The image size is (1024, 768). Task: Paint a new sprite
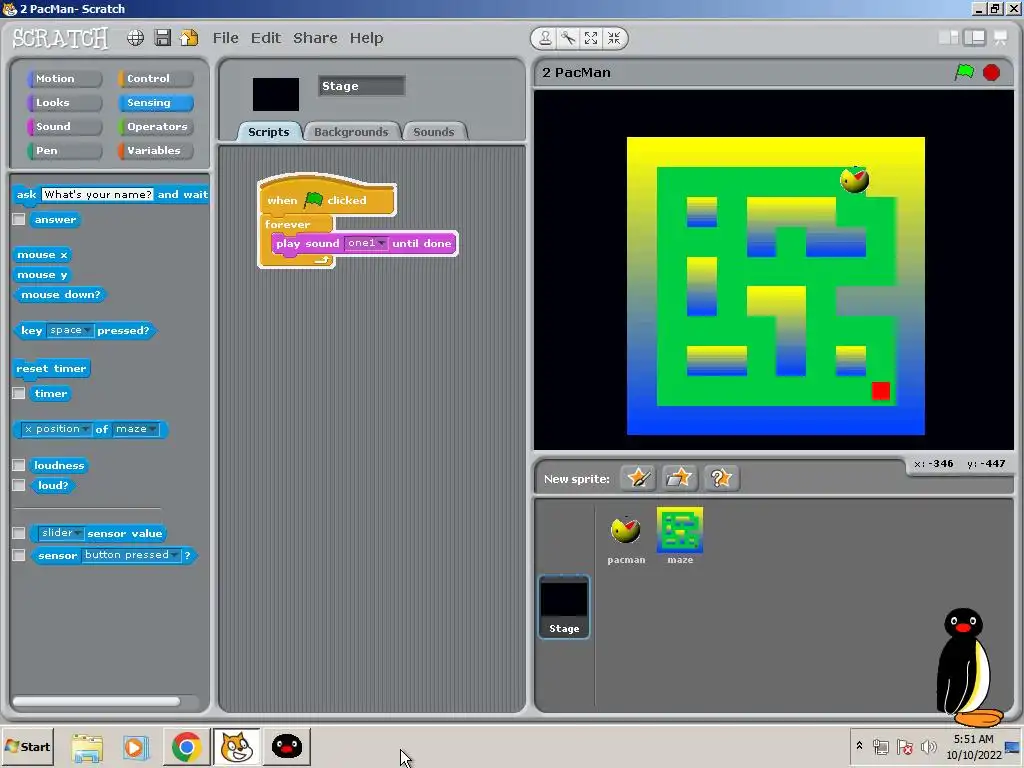[x=638, y=478]
